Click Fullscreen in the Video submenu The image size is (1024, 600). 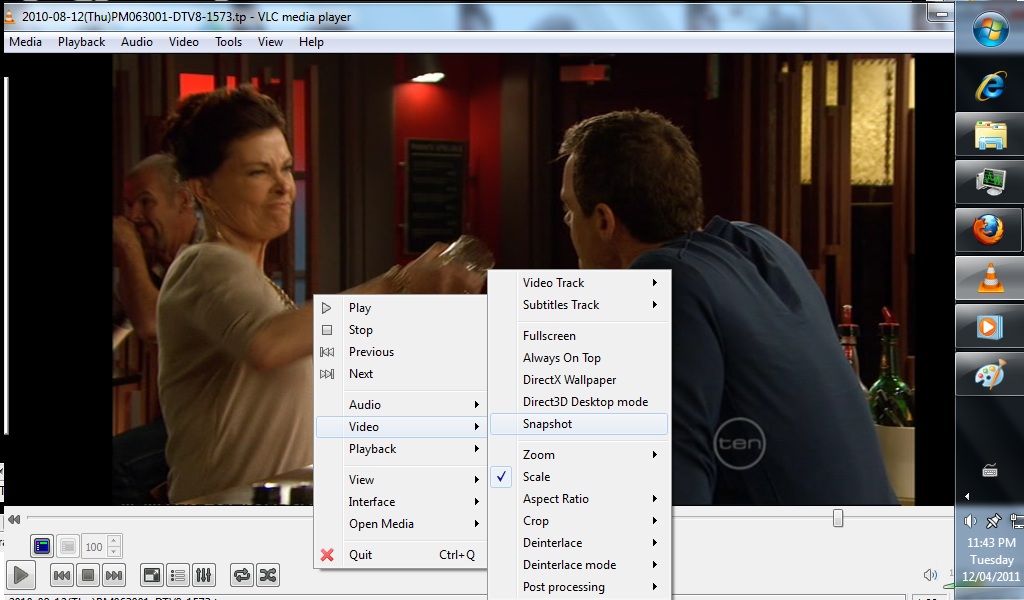[x=549, y=336]
